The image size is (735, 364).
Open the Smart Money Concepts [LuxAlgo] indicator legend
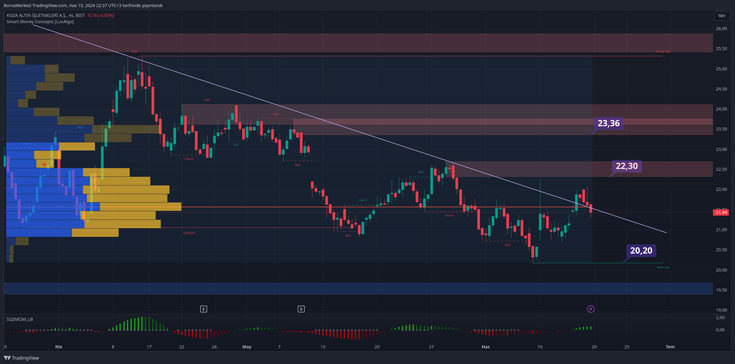[x=40, y=22]
